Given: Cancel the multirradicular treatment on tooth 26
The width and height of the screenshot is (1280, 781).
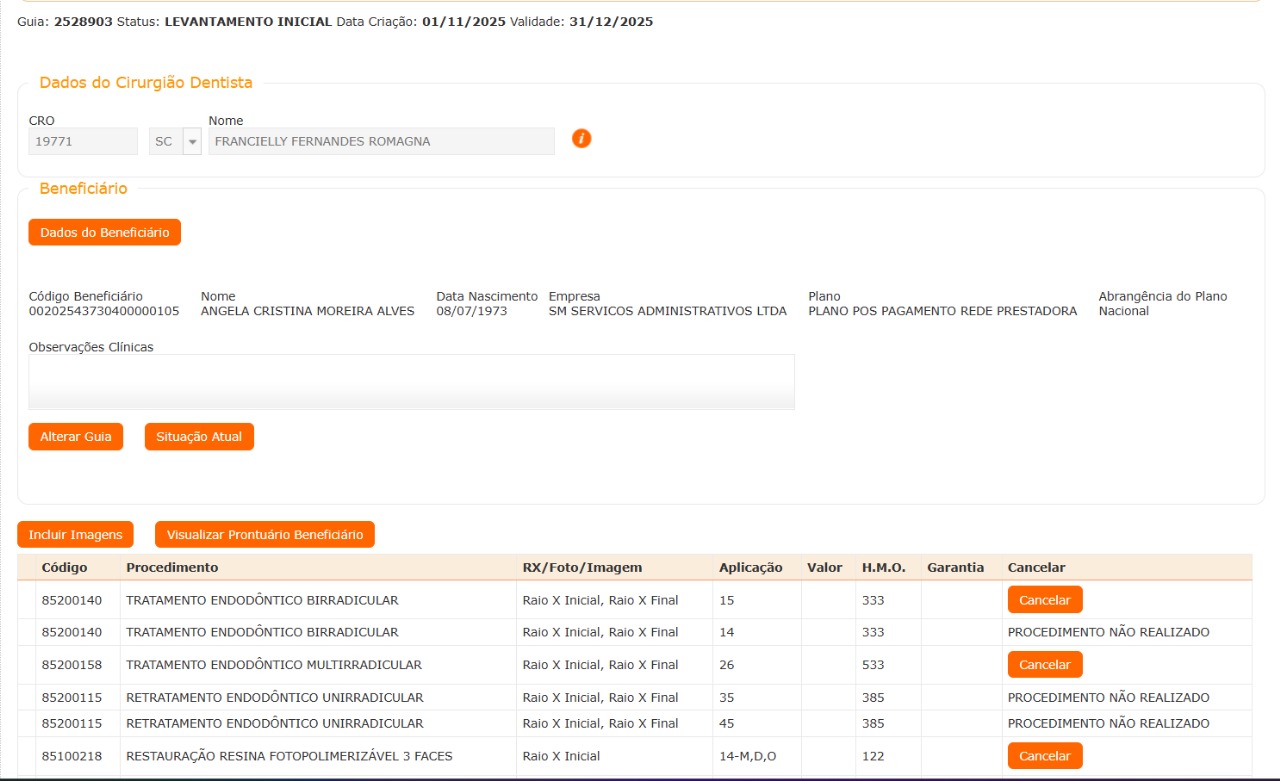Looking at the screenshot, I should [1044, 665].
